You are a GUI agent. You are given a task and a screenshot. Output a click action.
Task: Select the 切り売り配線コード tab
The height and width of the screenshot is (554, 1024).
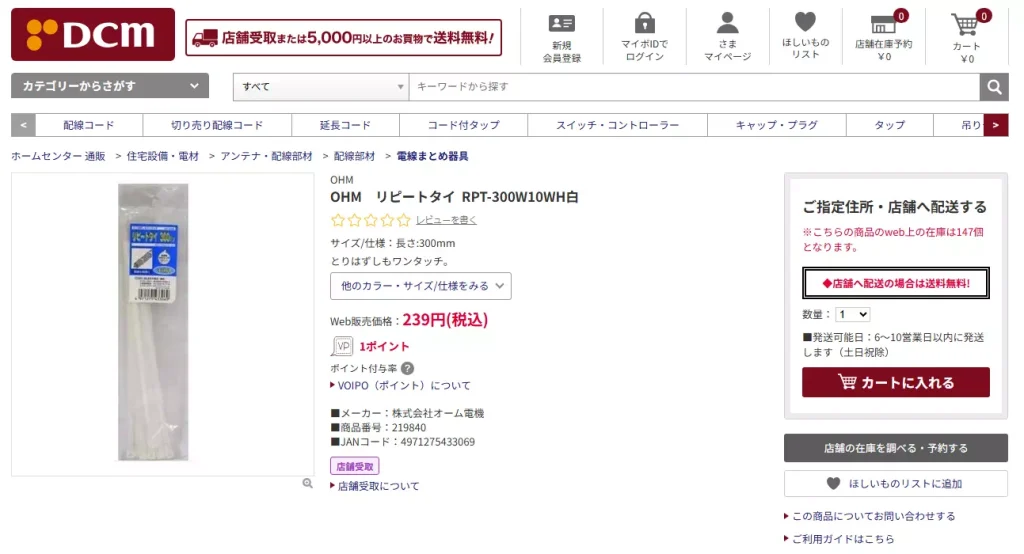click(x=217, y=125)
